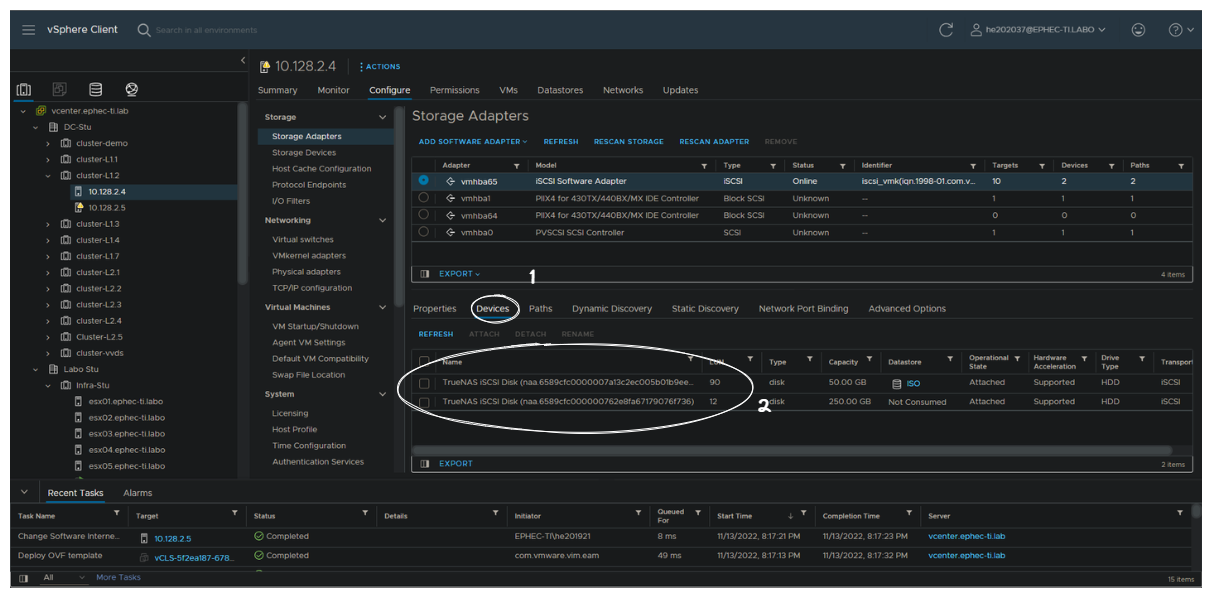The image size is (1212, 598).
Task: Open the All tasks filter dropdown
Action: pos(66,578)
